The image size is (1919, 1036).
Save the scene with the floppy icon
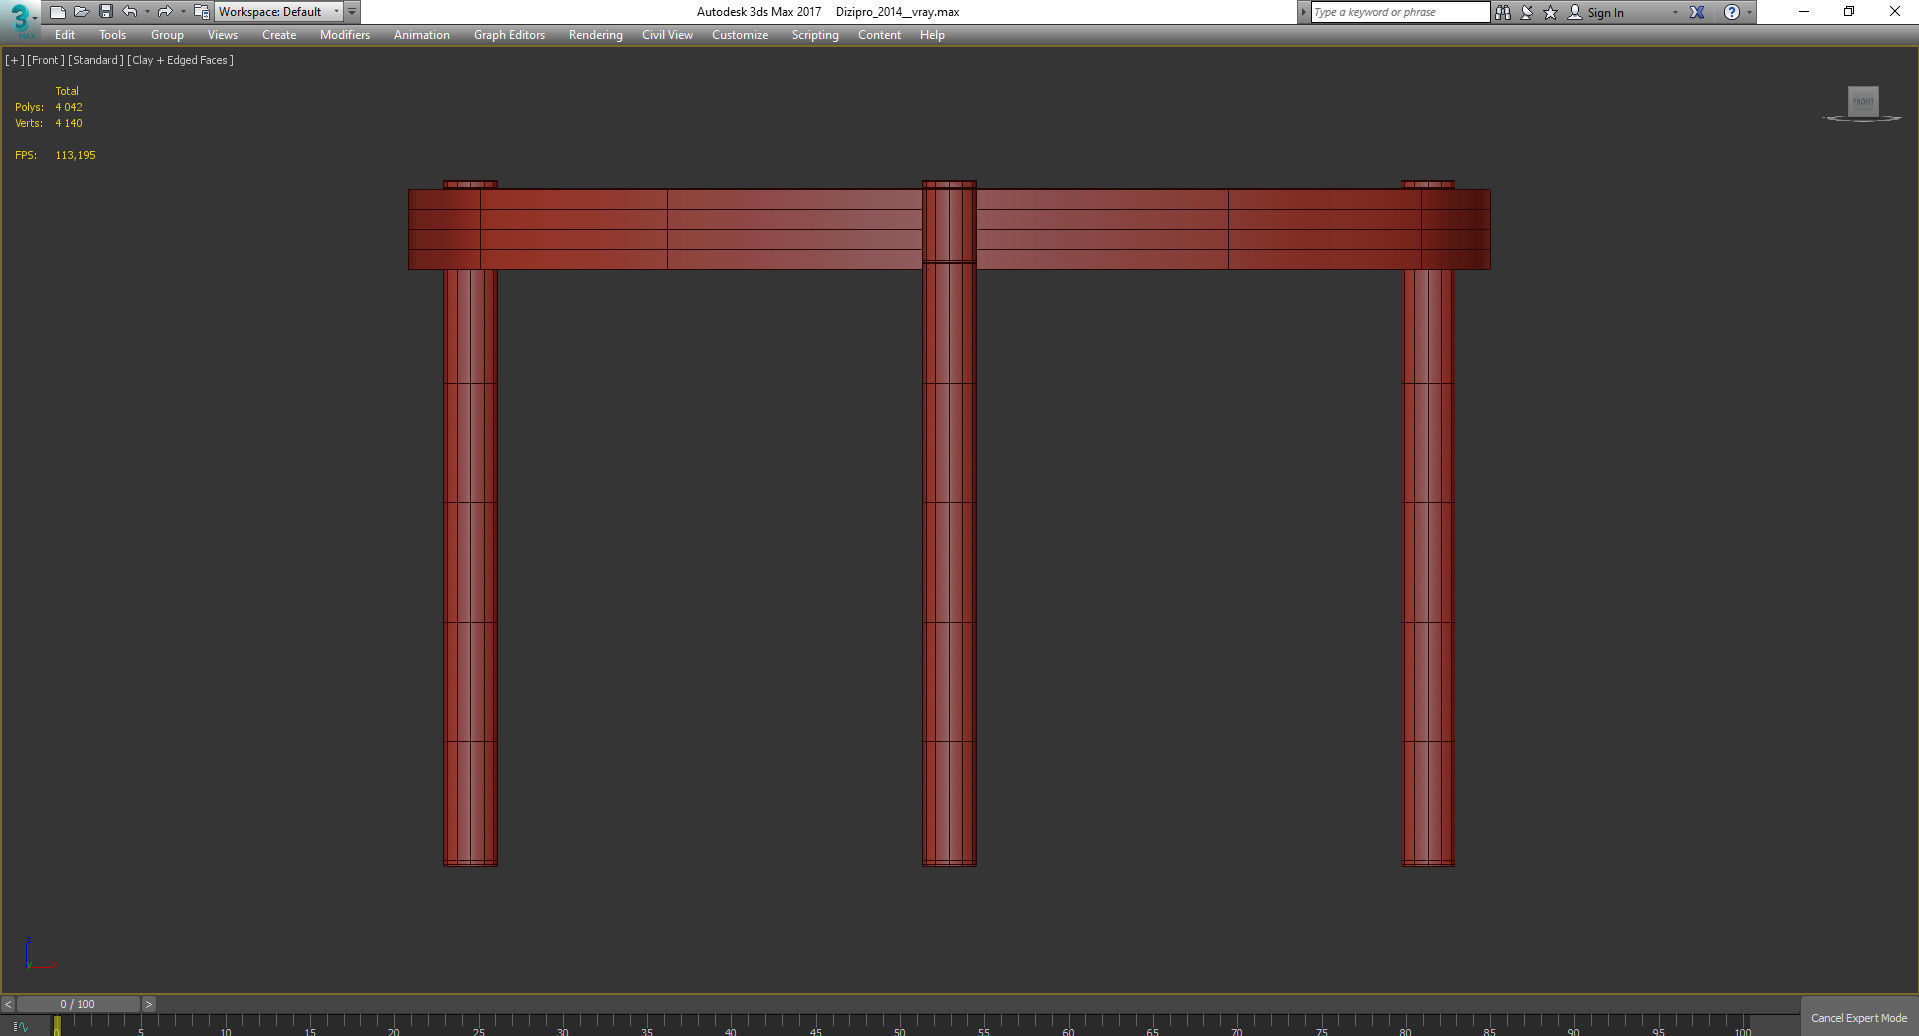[x=105, y=12]
